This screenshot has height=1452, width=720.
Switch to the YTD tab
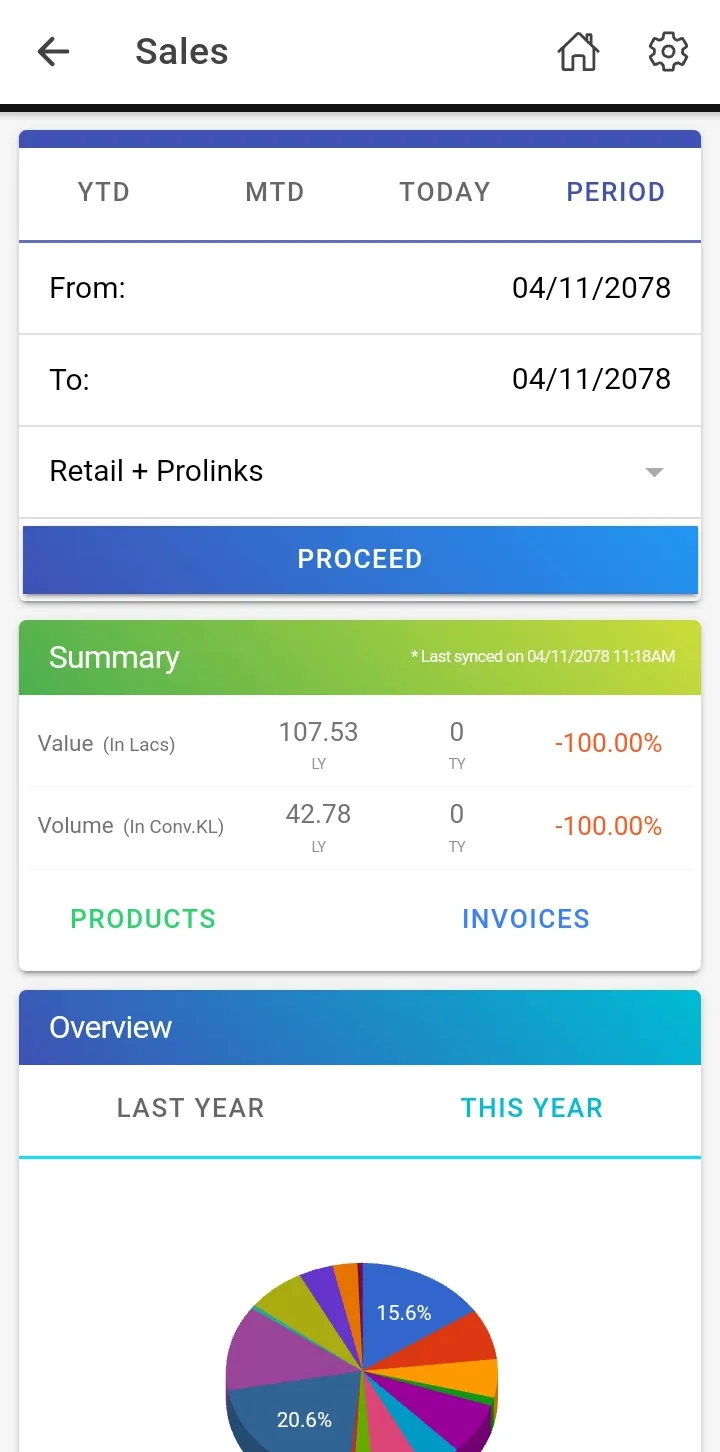click(104, 192)
